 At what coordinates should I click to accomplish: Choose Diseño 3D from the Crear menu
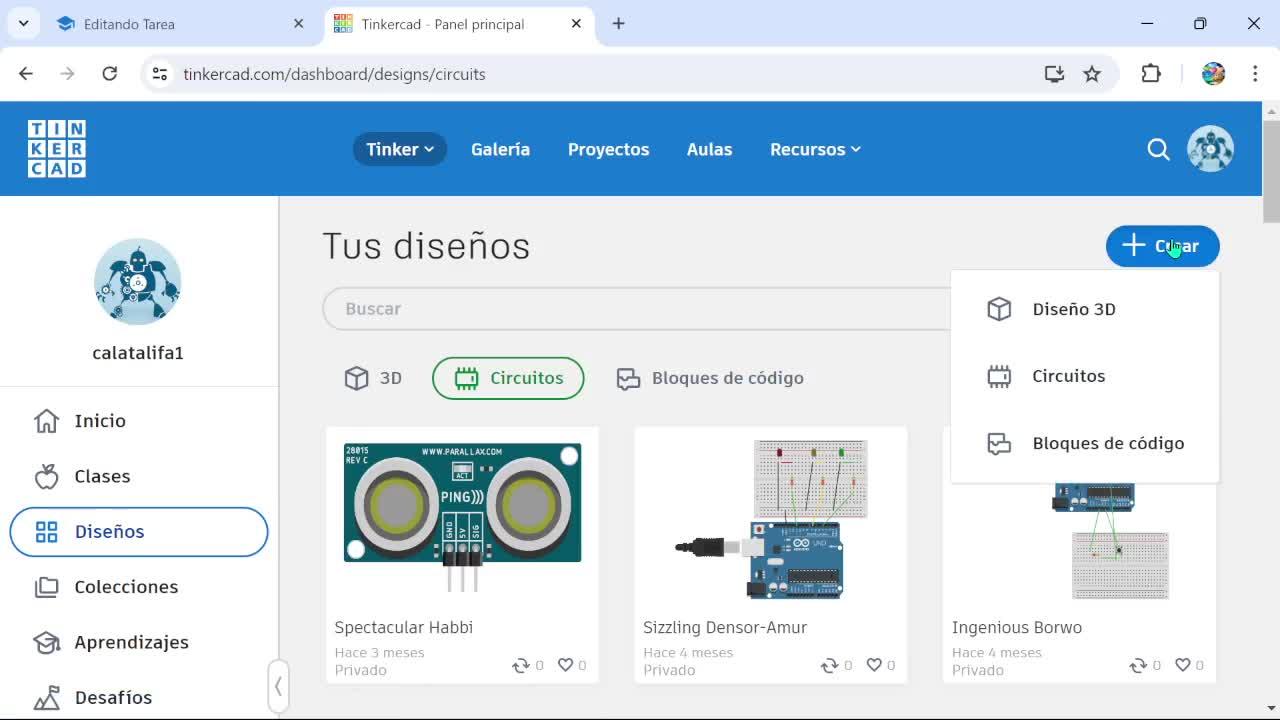[1085, 309]
